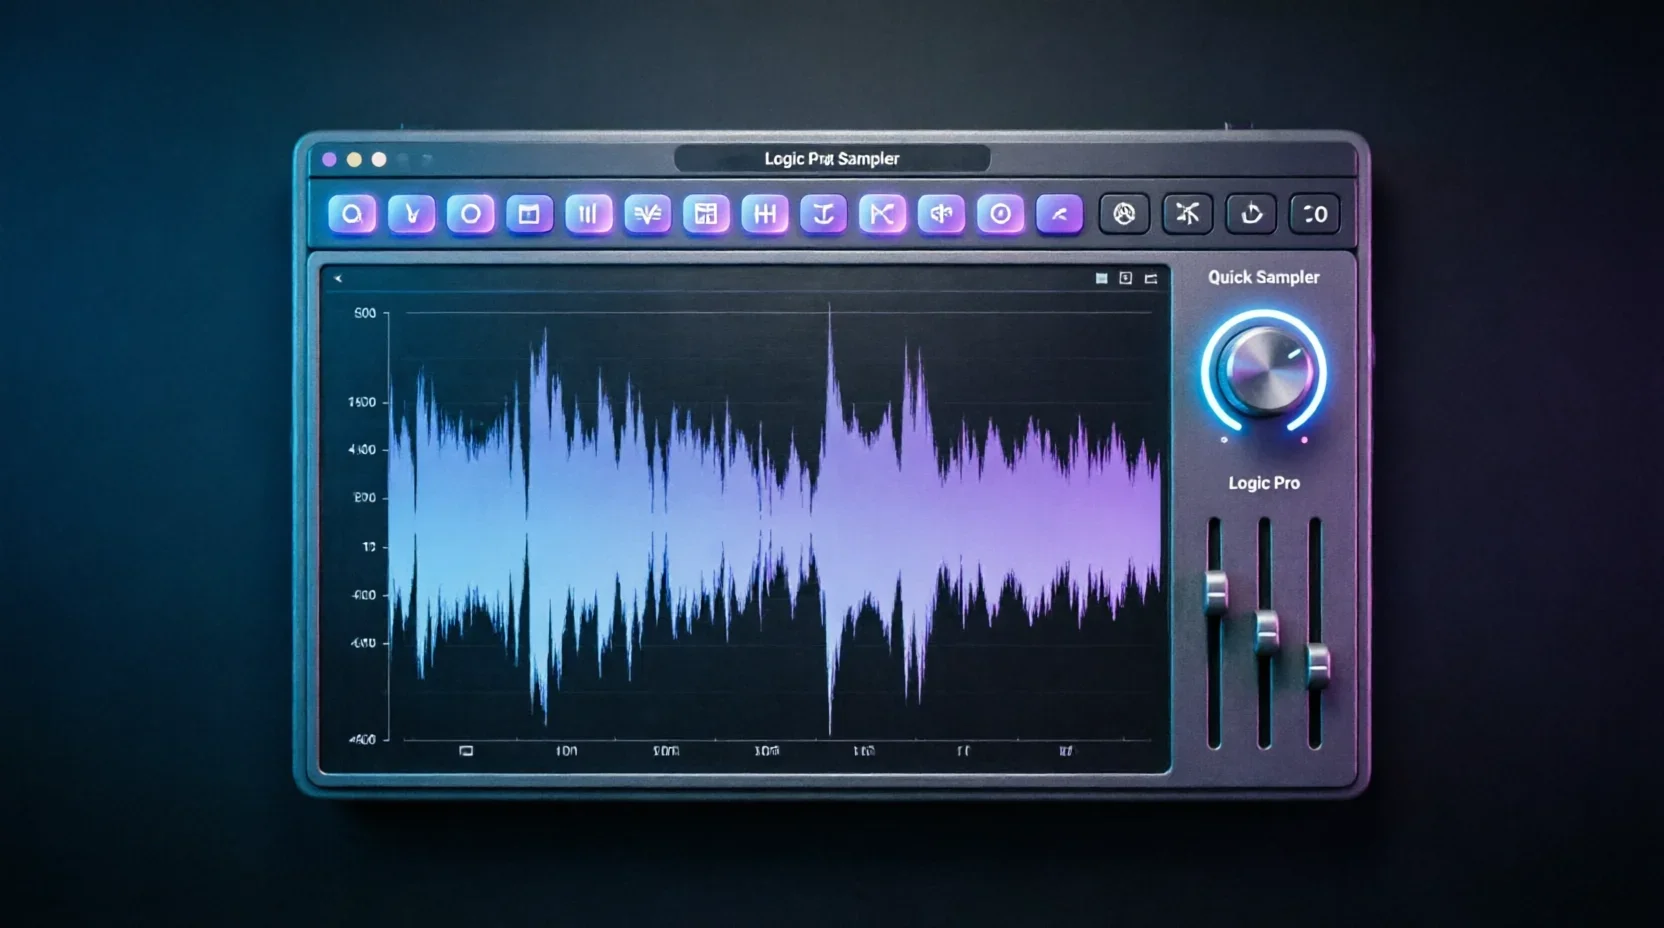Open the calendar-style window icon
Viewport: 1664px width, 928px height.
pyautogui.click(x=529, y=214)
